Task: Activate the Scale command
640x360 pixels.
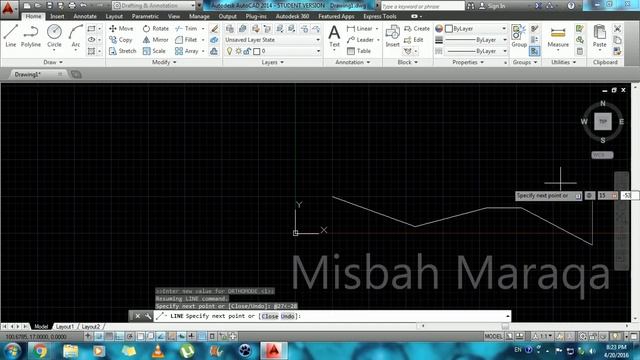Action: click(154, 51)
